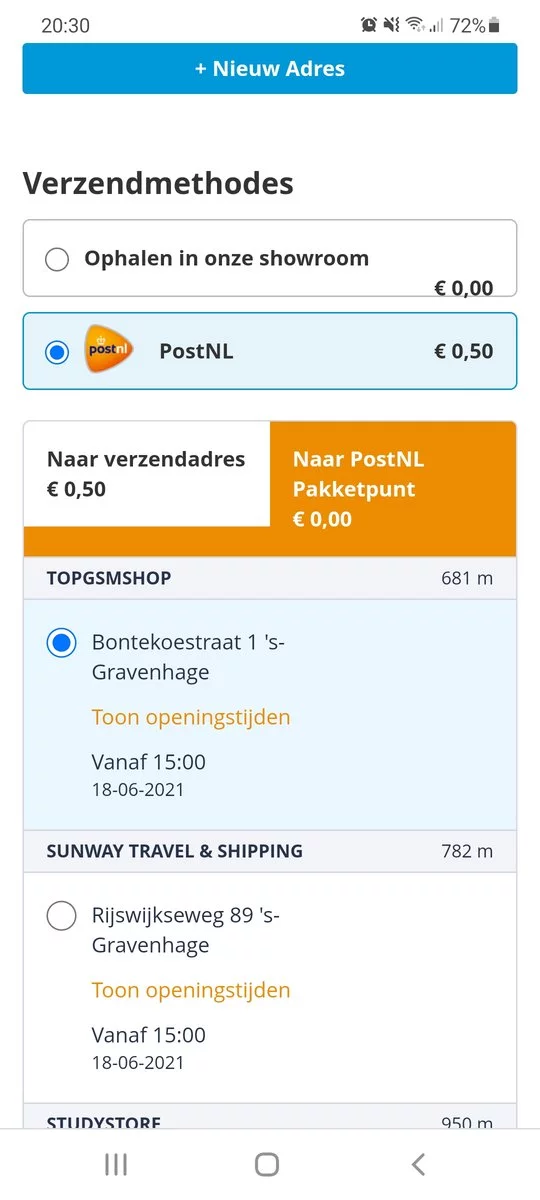Tap the muted sound status icon
540x1200 pixels.
click(x=391, y=26)
